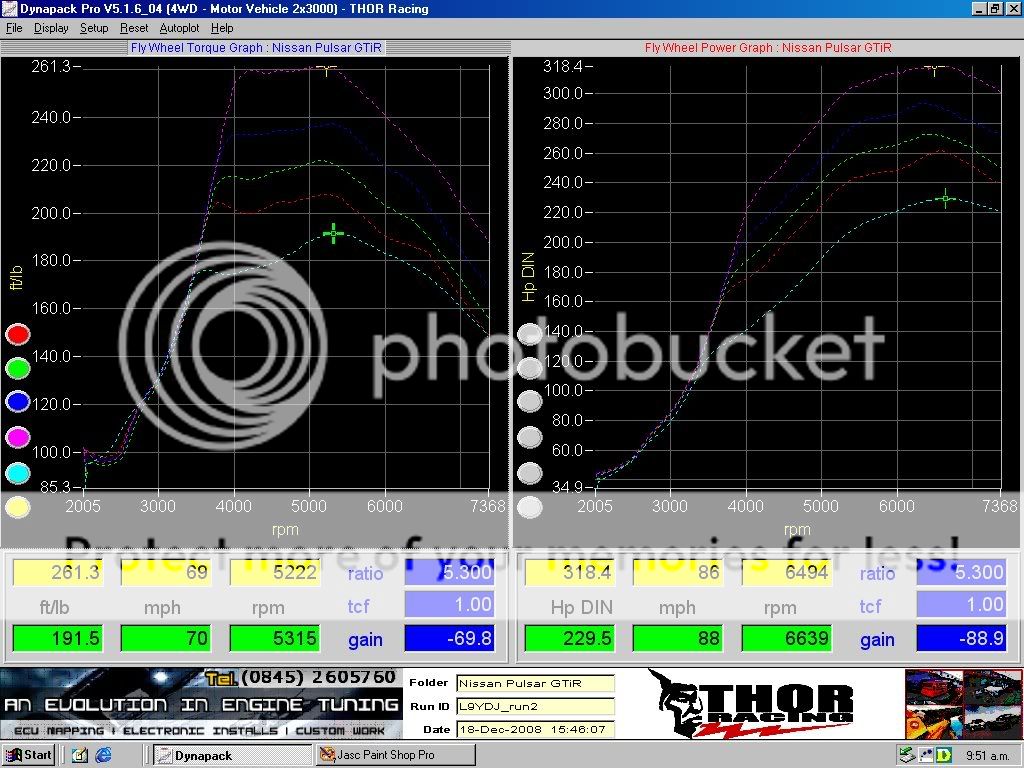Viewport: 1024px width, 768px height.
Task: Toggle the yellow run indicator on torque graph
Action: coord(18,507)
